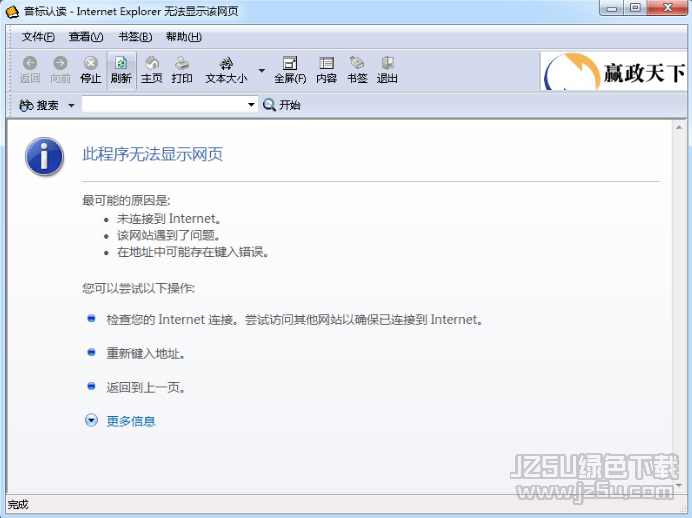692x518 pixels.
Task: Click the 此程序无法显示网页 heading
Action: (153, 154)
